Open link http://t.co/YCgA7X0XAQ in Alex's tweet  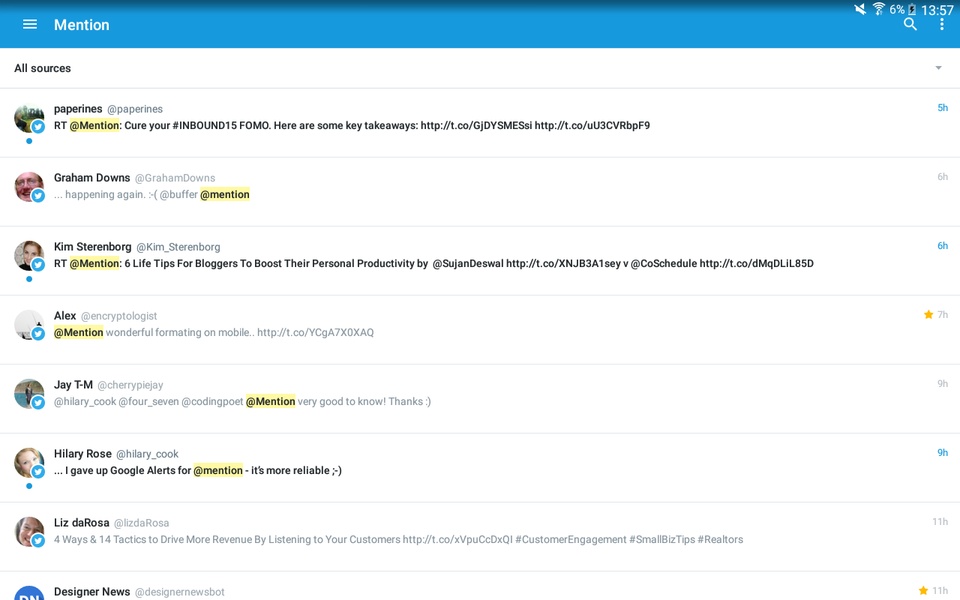tap(315, 332)
